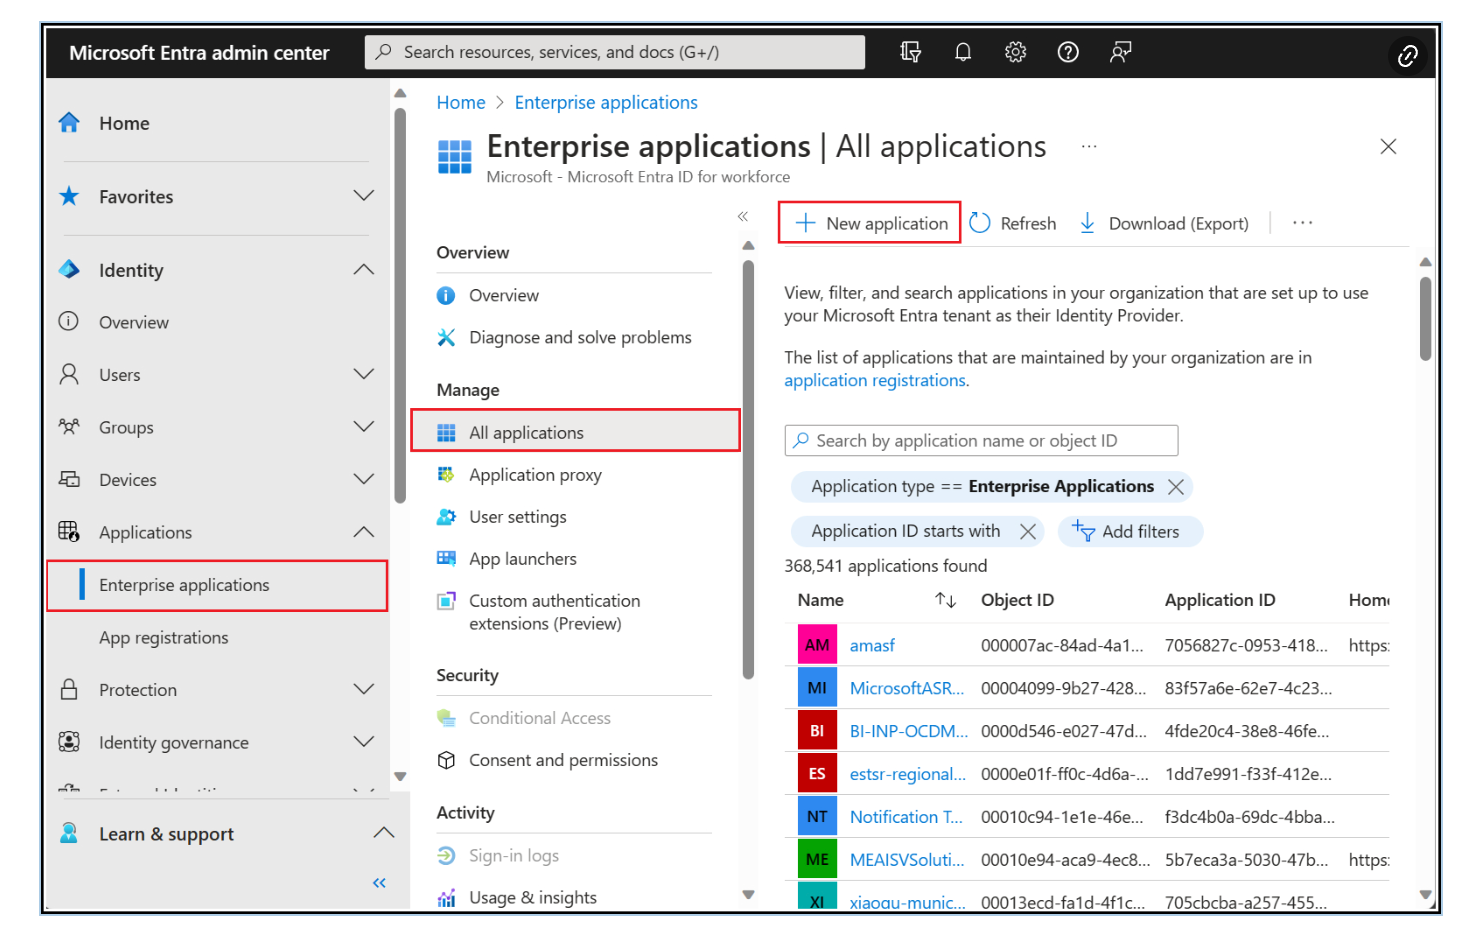Click the Identity governance icon
The image size is (1472, 938).
(69, 742)
